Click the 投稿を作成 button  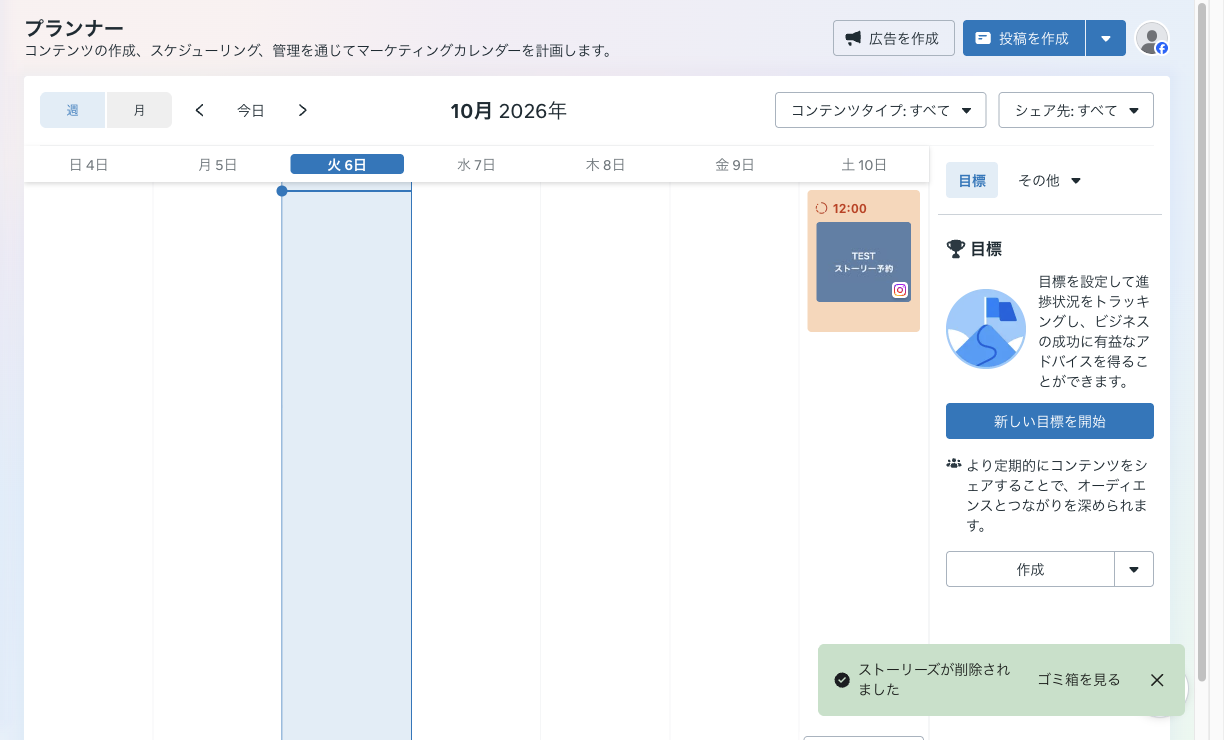point(1023,38)
